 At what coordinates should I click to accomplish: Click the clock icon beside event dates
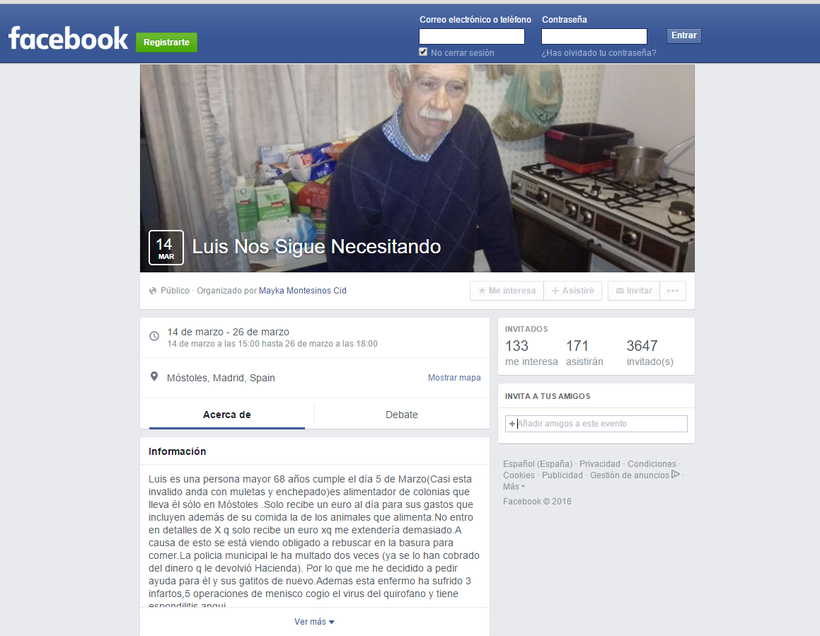(x=154, y=336)
